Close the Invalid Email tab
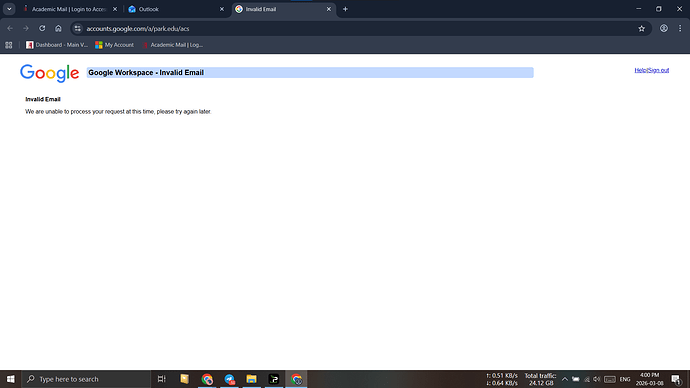 [x=329, y=9]
